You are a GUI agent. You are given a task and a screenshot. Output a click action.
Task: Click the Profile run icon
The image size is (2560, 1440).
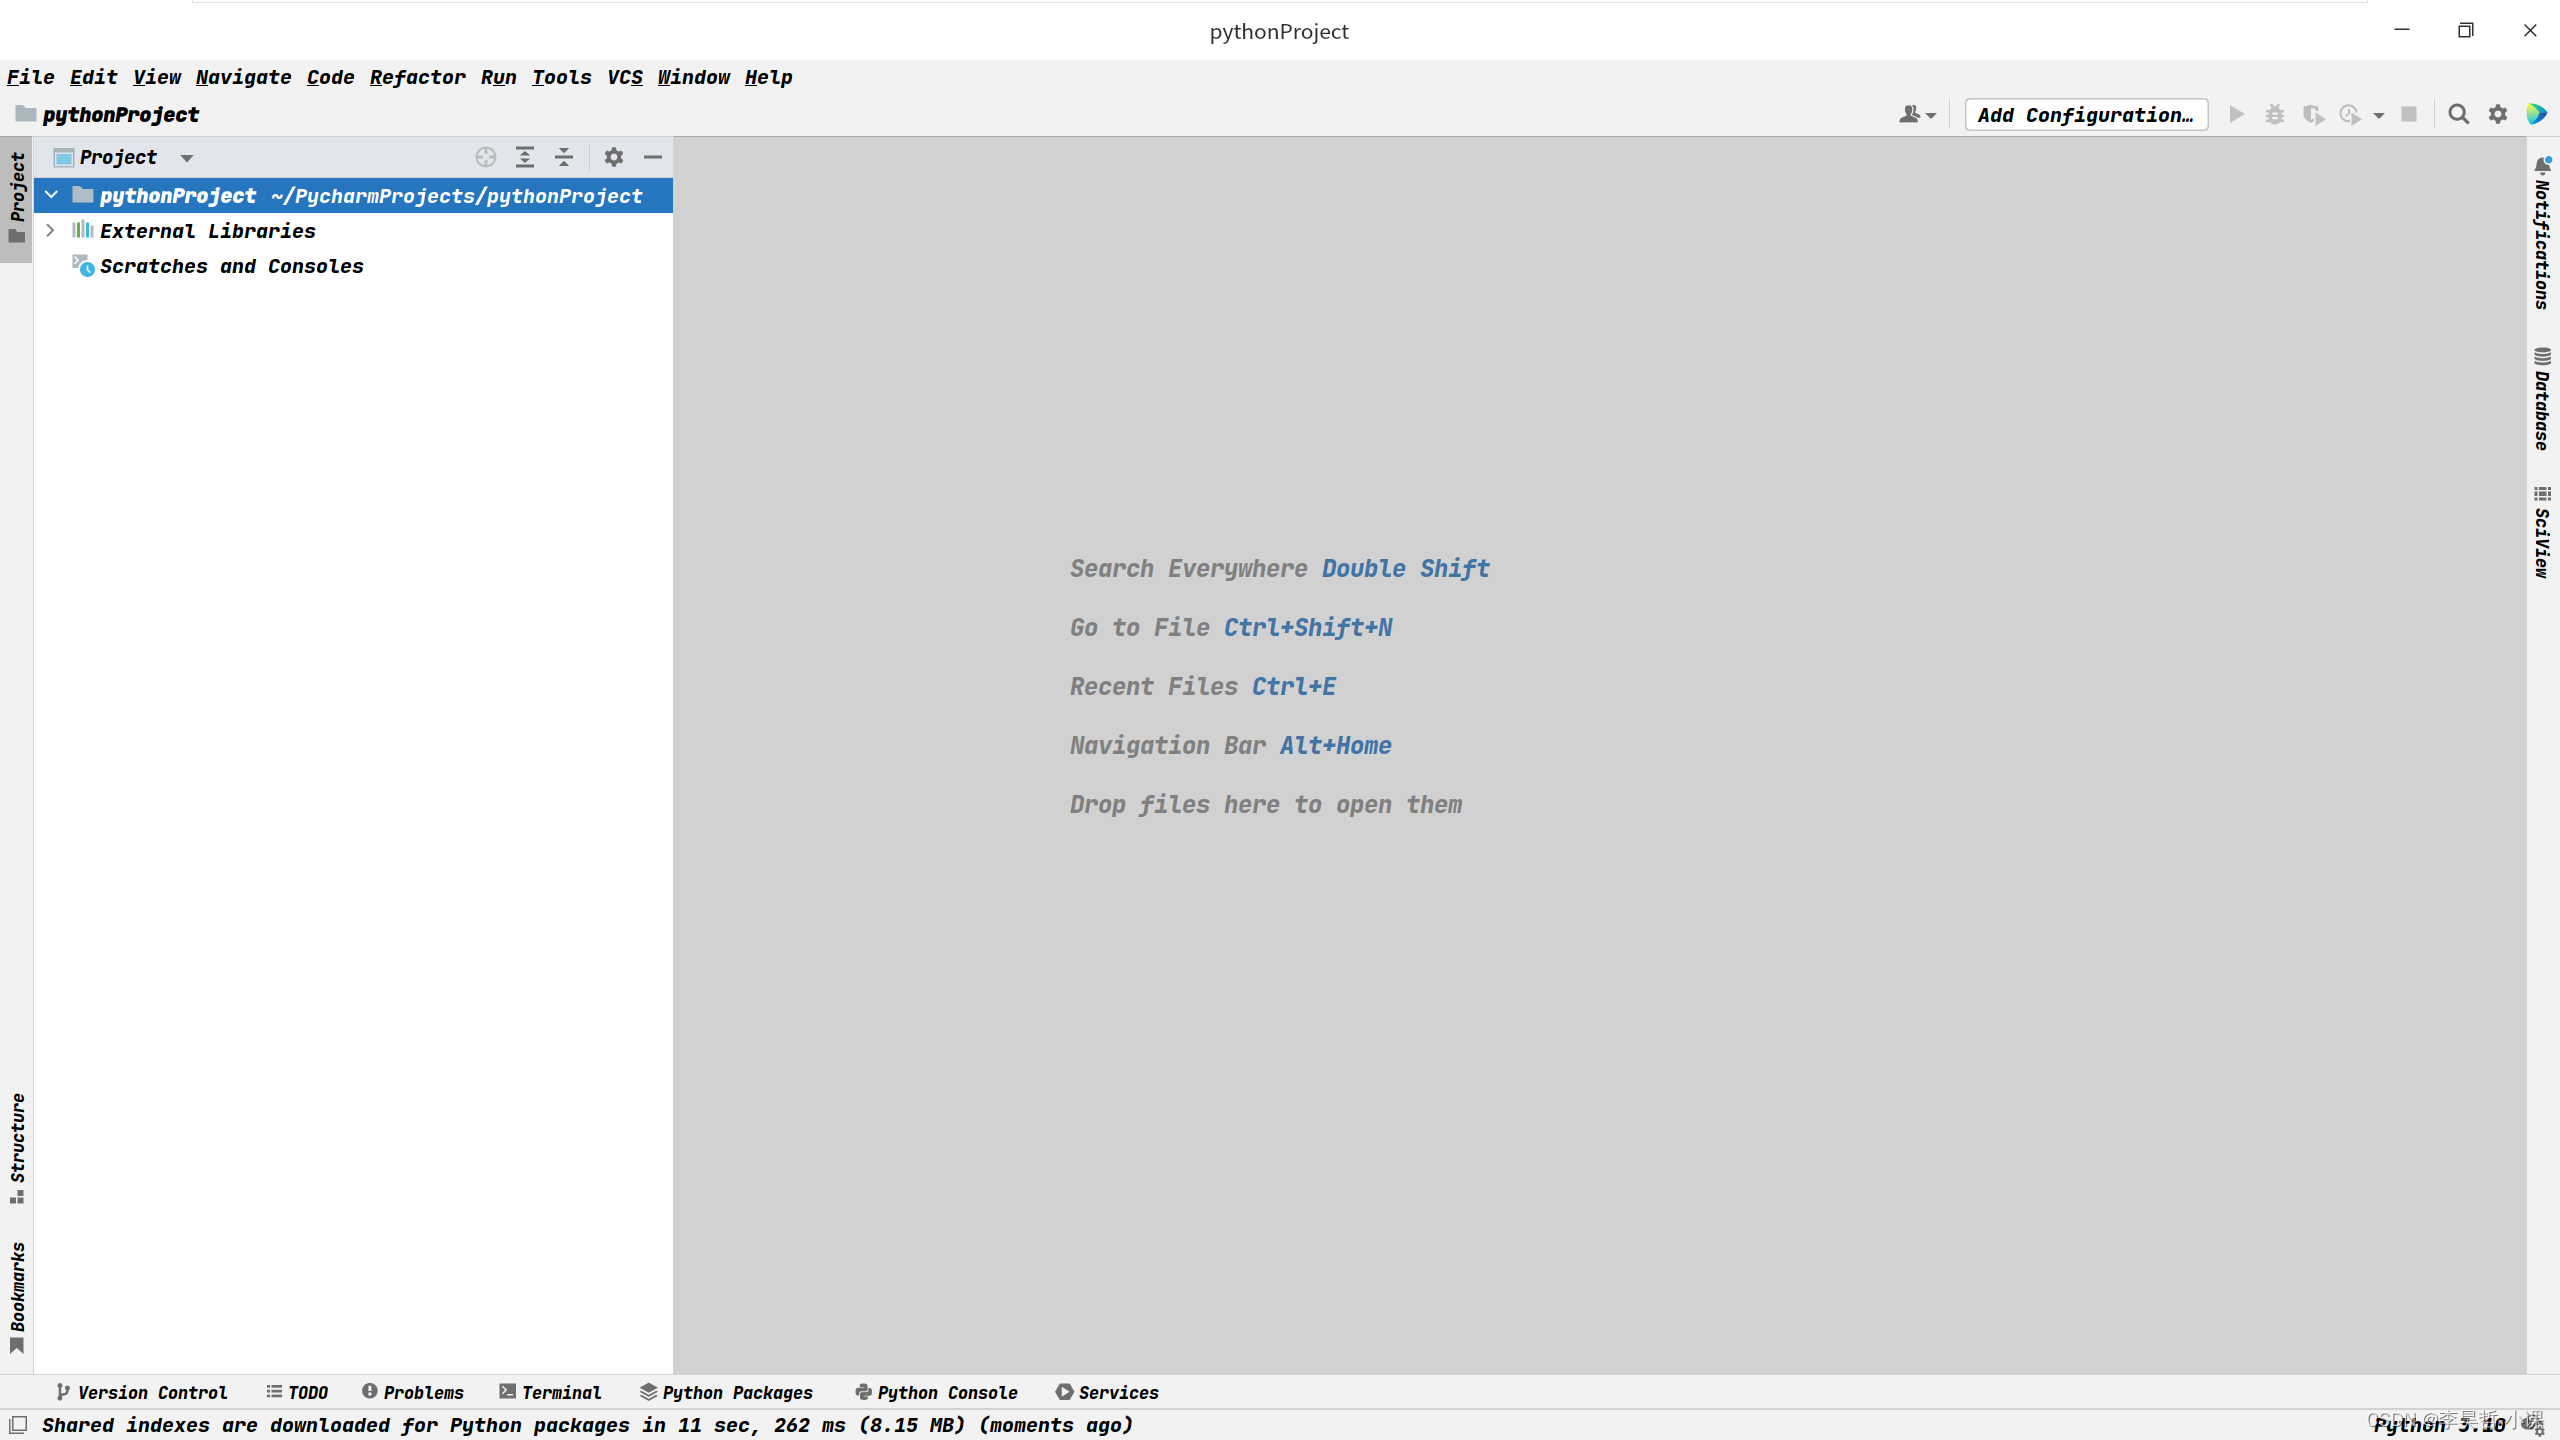[2350, 115]
